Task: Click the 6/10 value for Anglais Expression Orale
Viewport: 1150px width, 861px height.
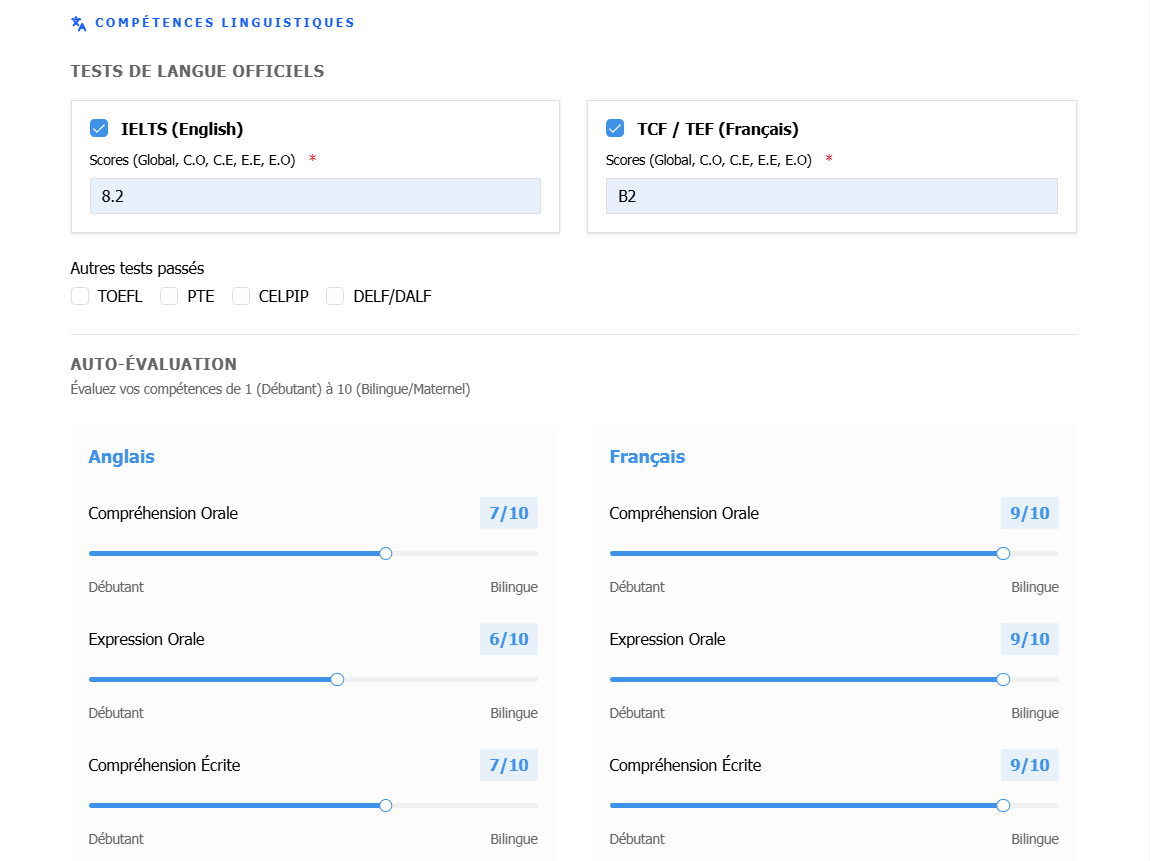Action: click(x=509, y=640)
